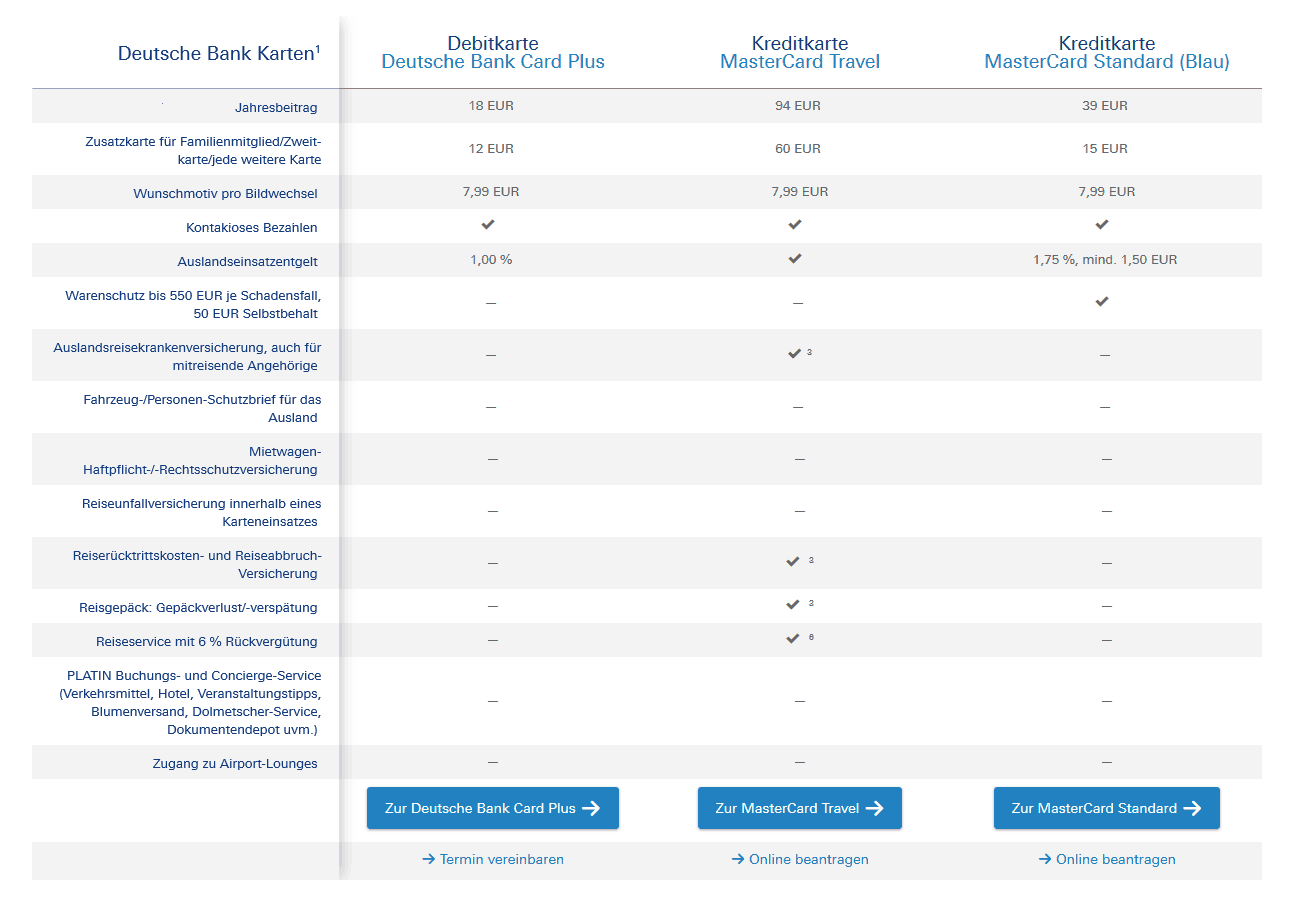Click Auslandsreisekrankenversicherung checkmark for MasterCard Travel
The width and height of the screenshot is (1290, 898).
point(794,353)
